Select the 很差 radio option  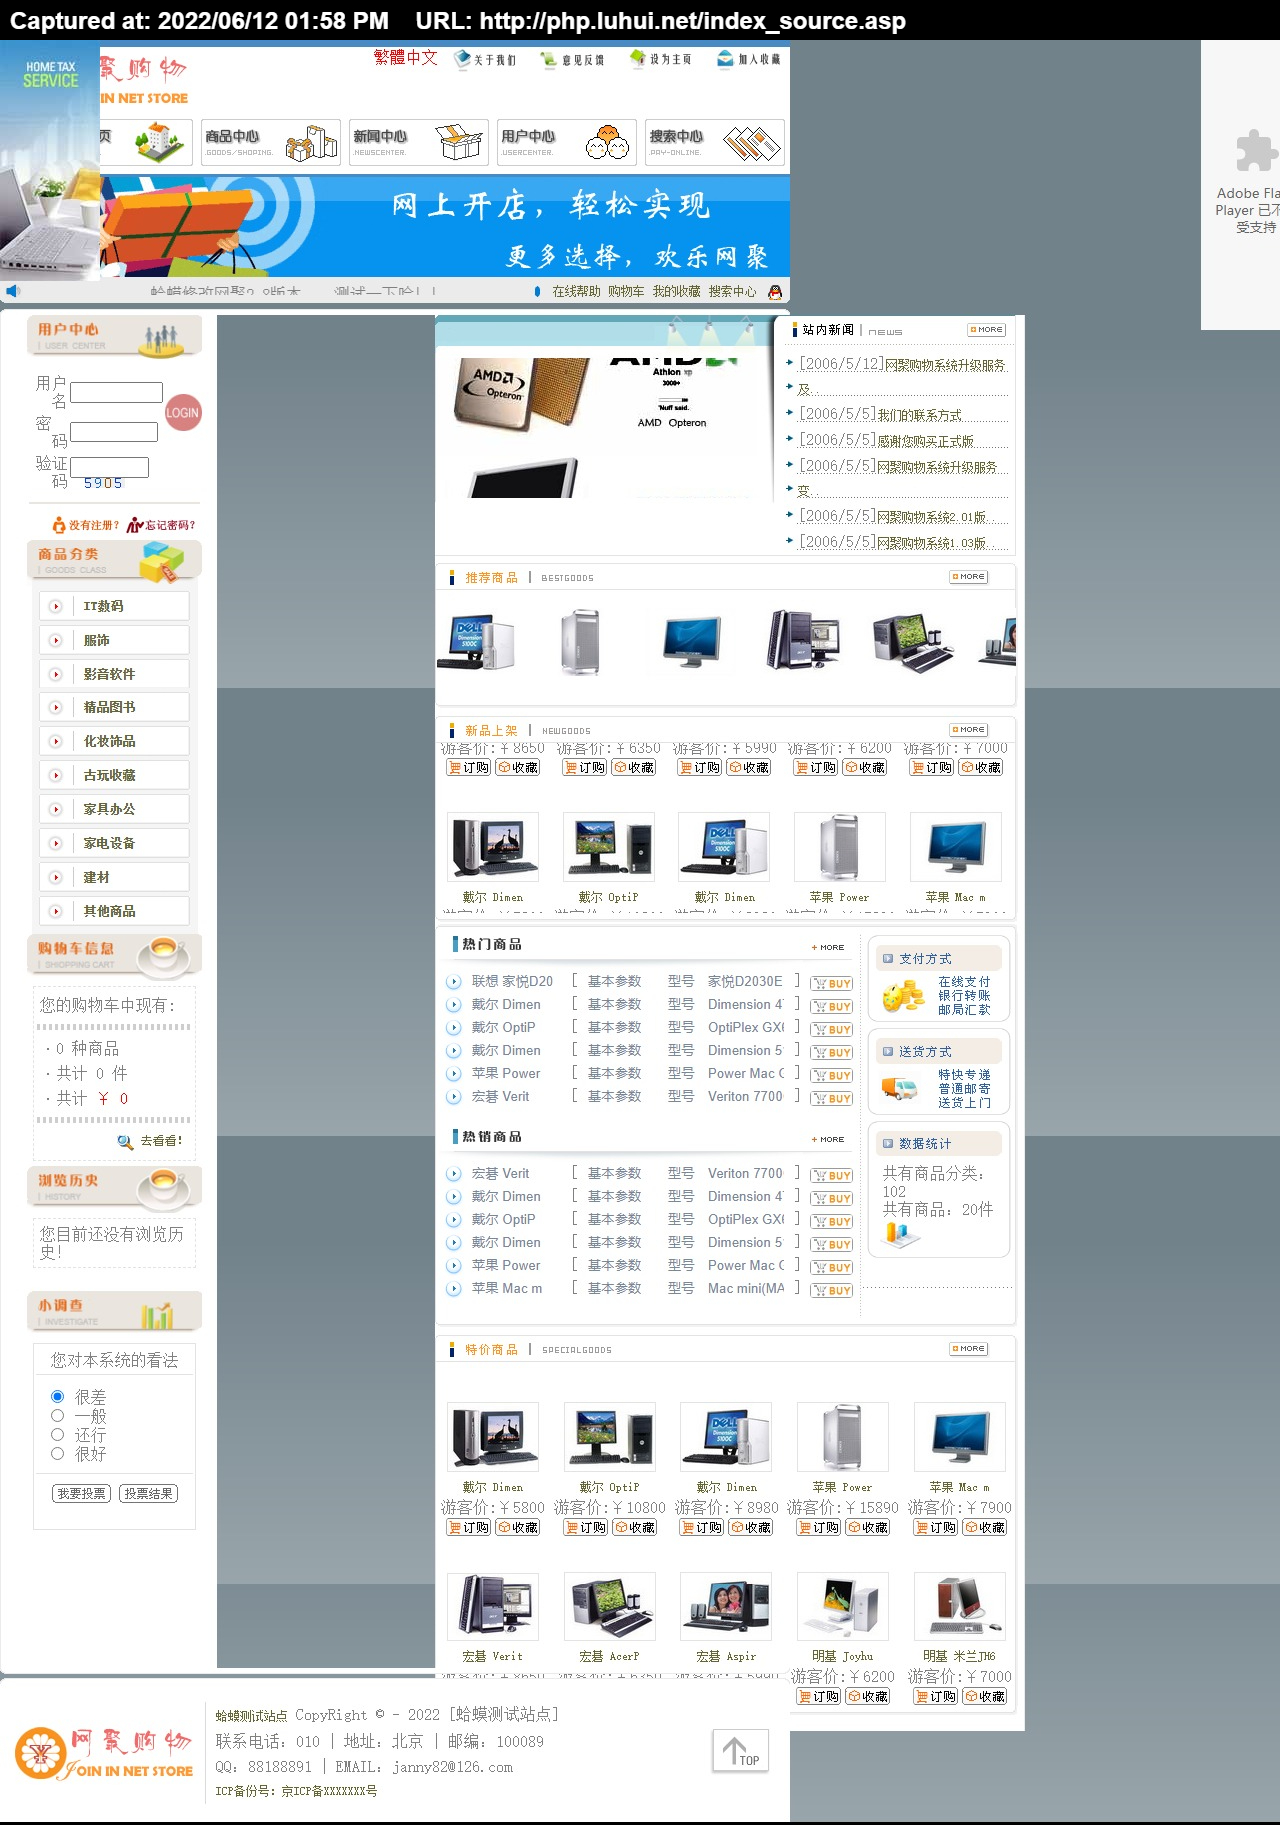pyautogui.click(x=57, y=1396)
